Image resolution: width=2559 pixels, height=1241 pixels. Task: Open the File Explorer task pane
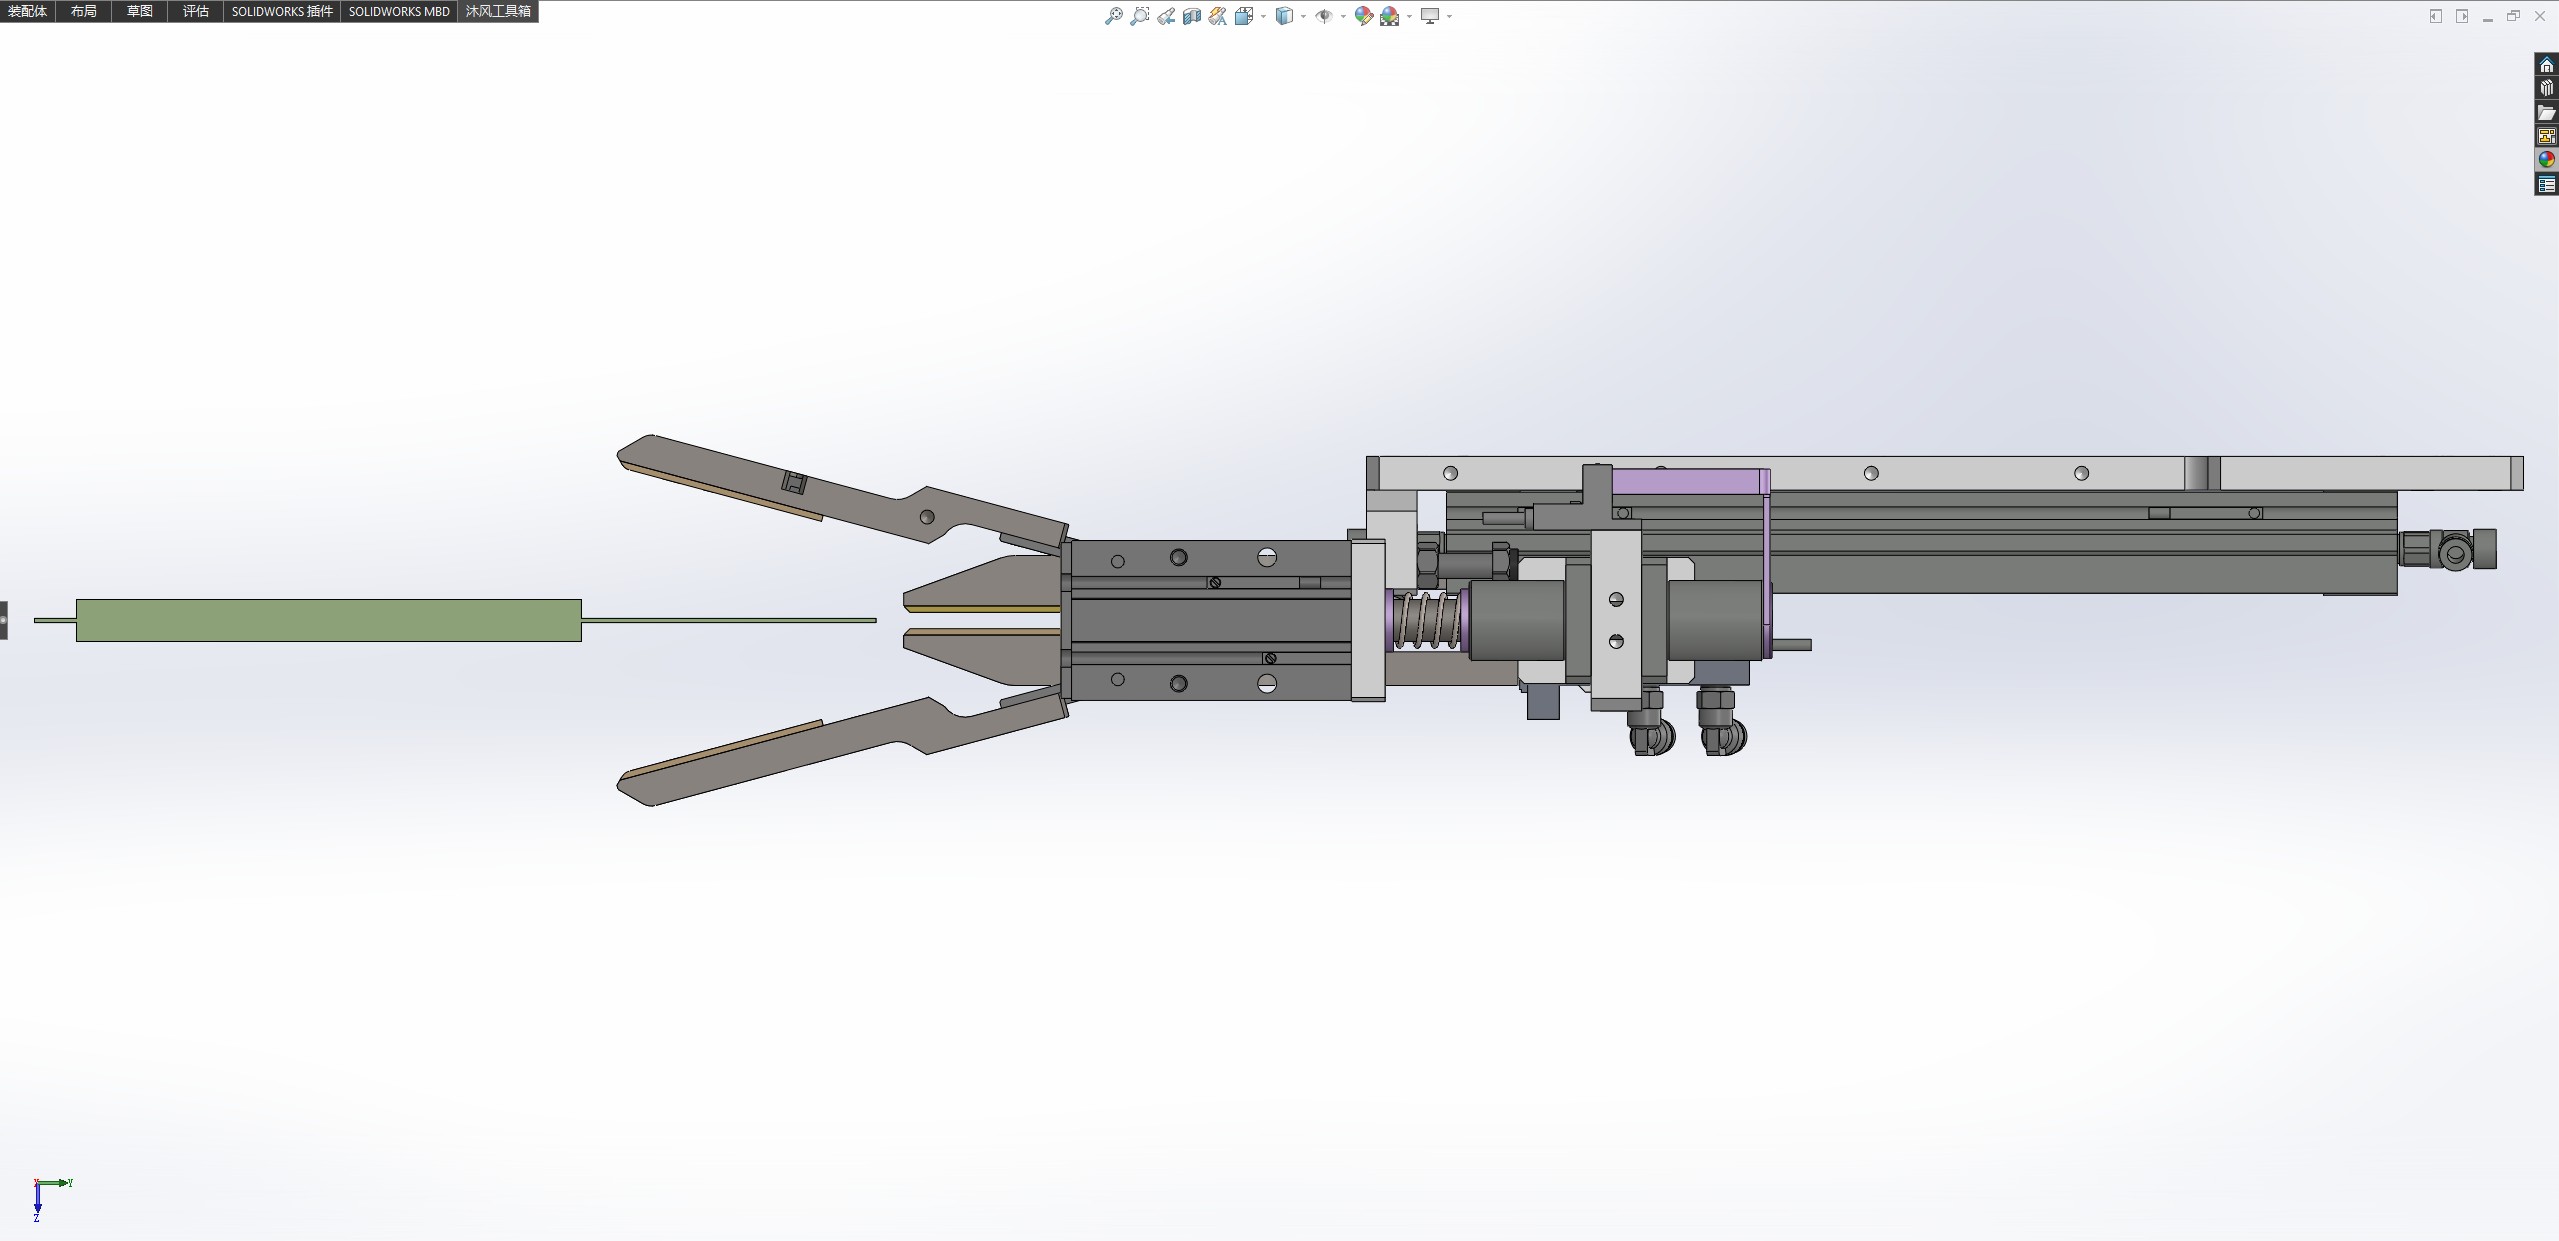2547,112
